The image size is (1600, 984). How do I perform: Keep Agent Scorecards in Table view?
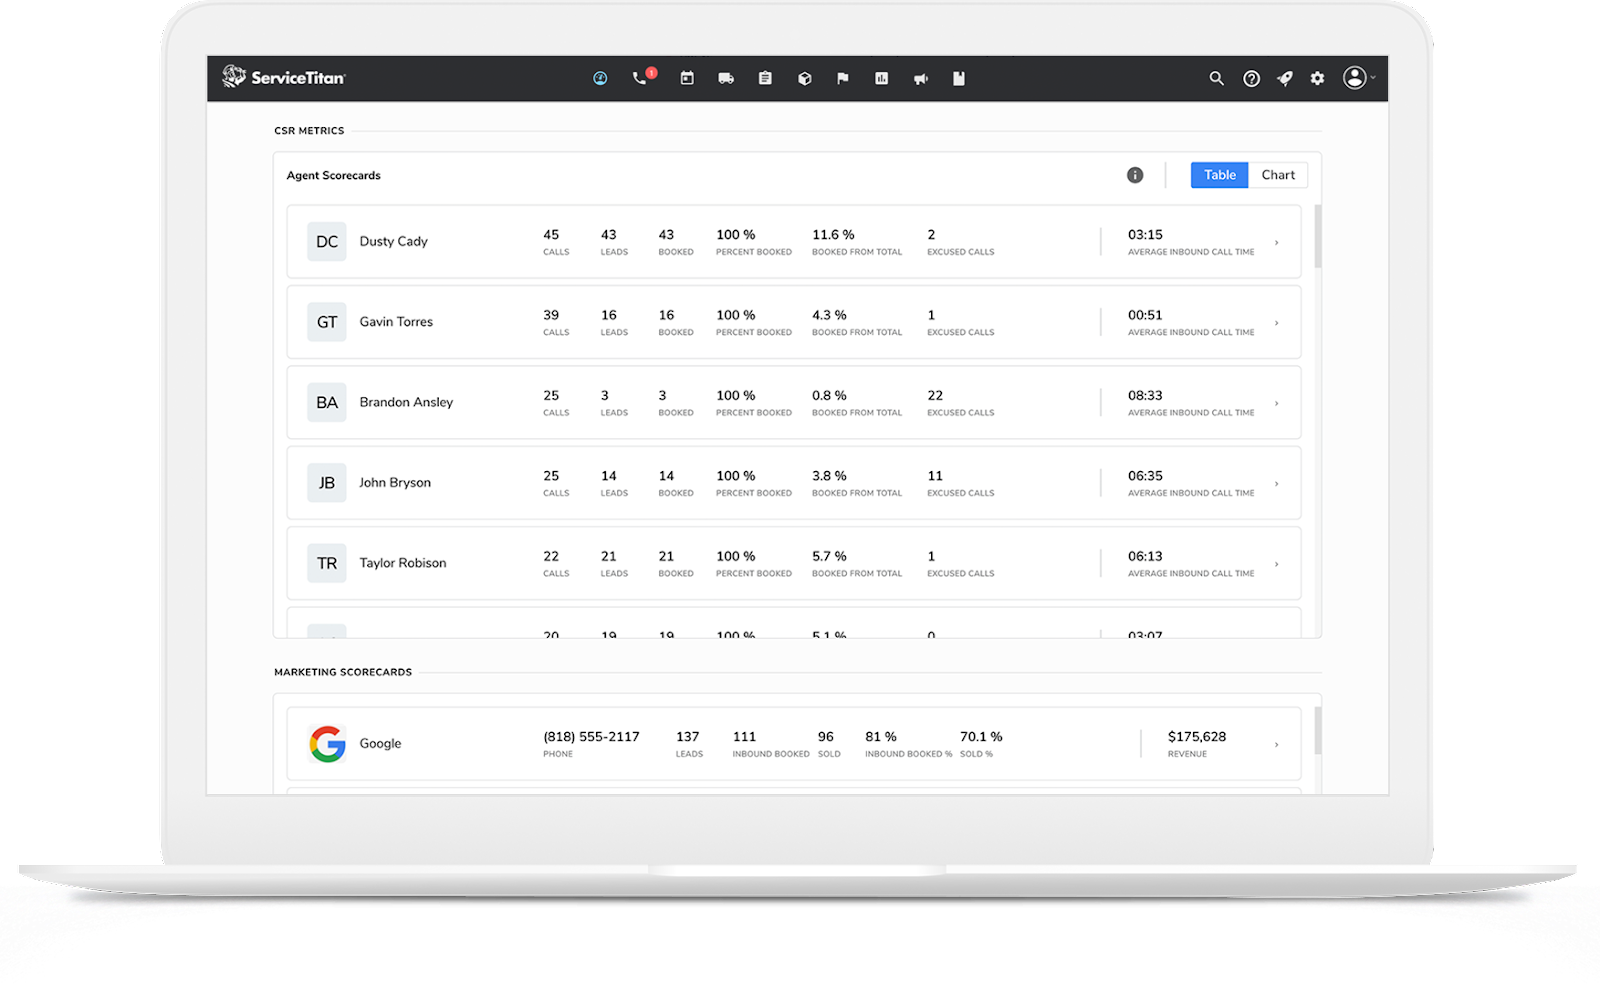[1218, 174]
